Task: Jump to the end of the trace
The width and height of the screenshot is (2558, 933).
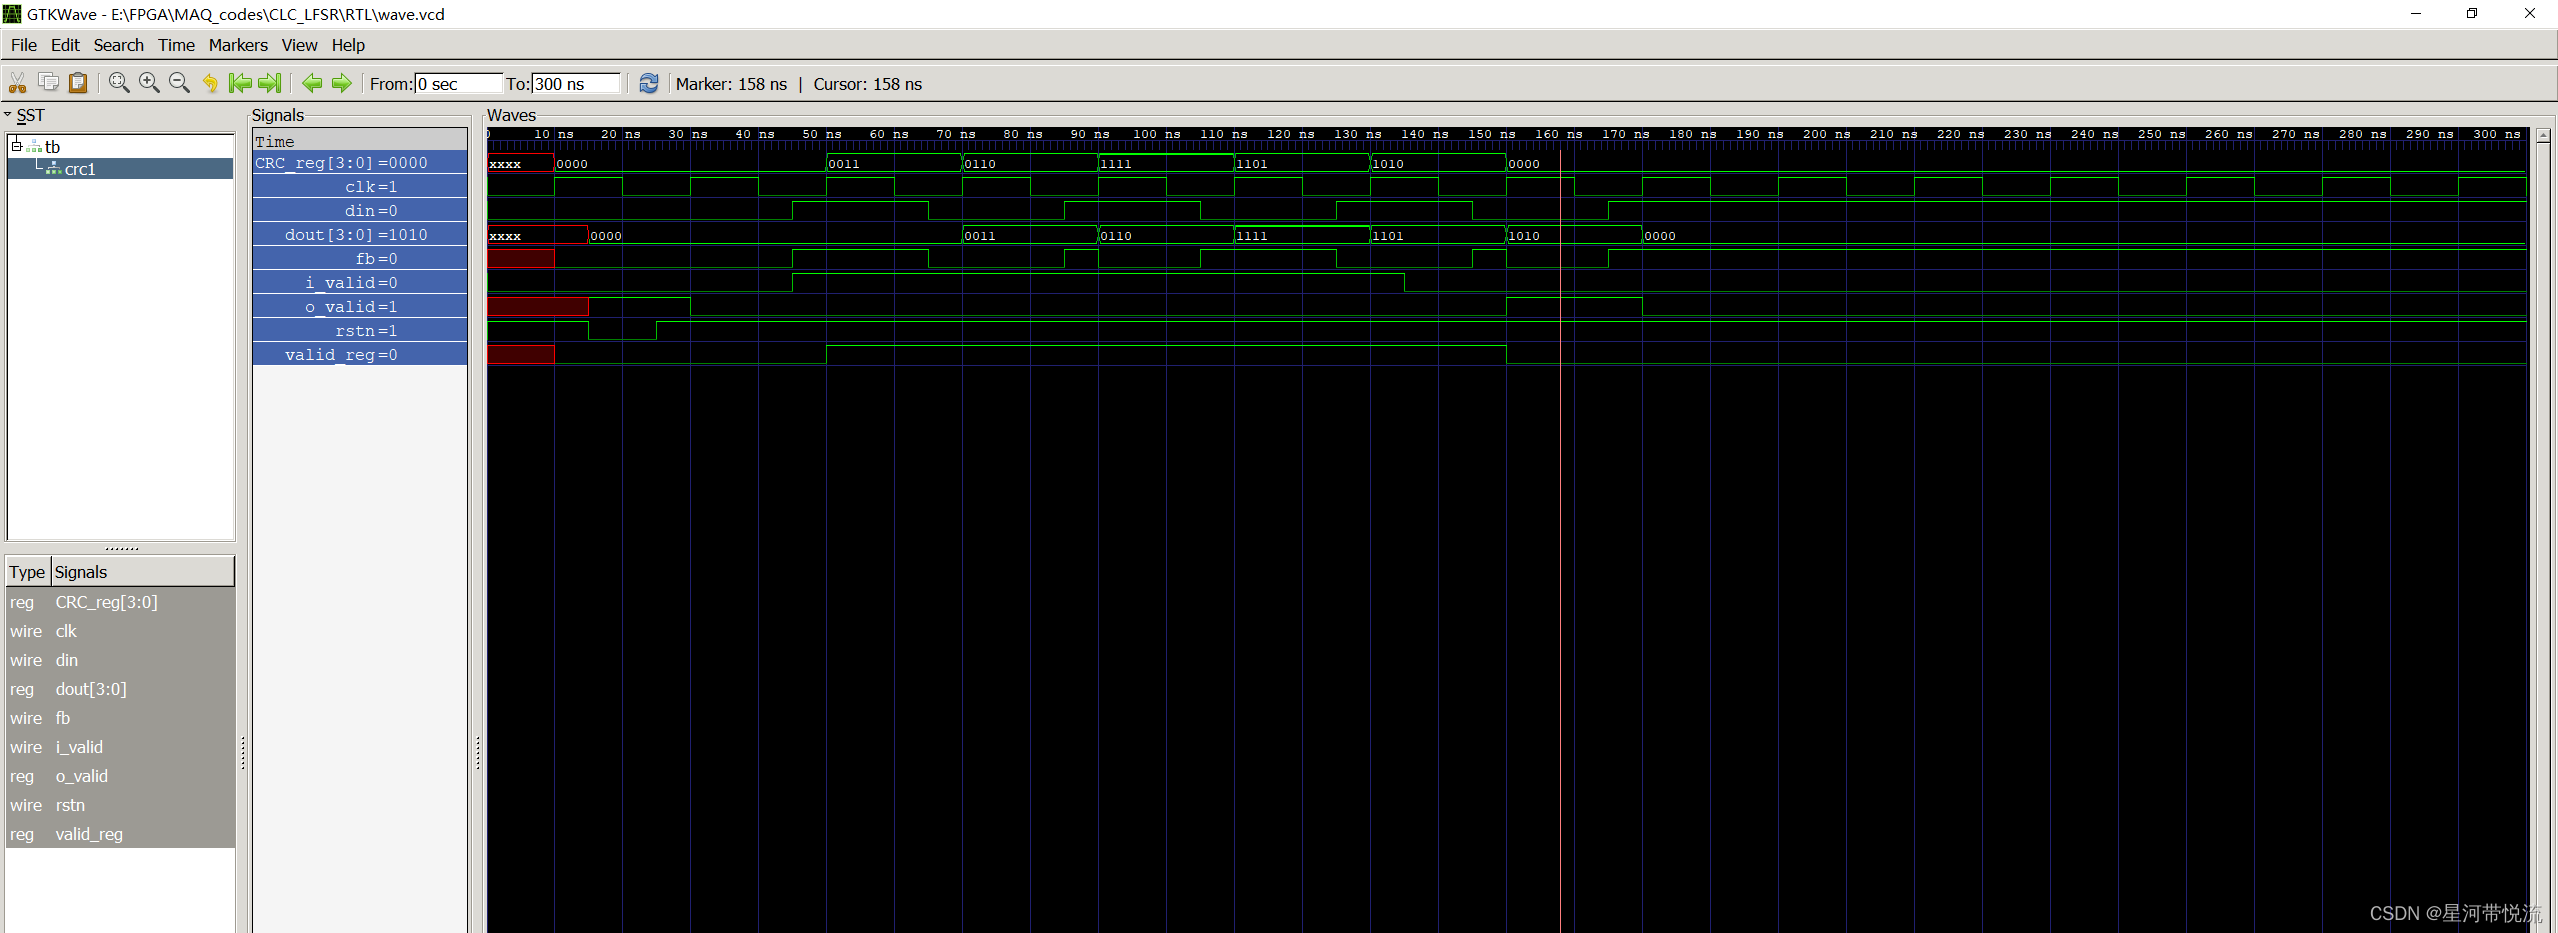Action: point(270,83)
